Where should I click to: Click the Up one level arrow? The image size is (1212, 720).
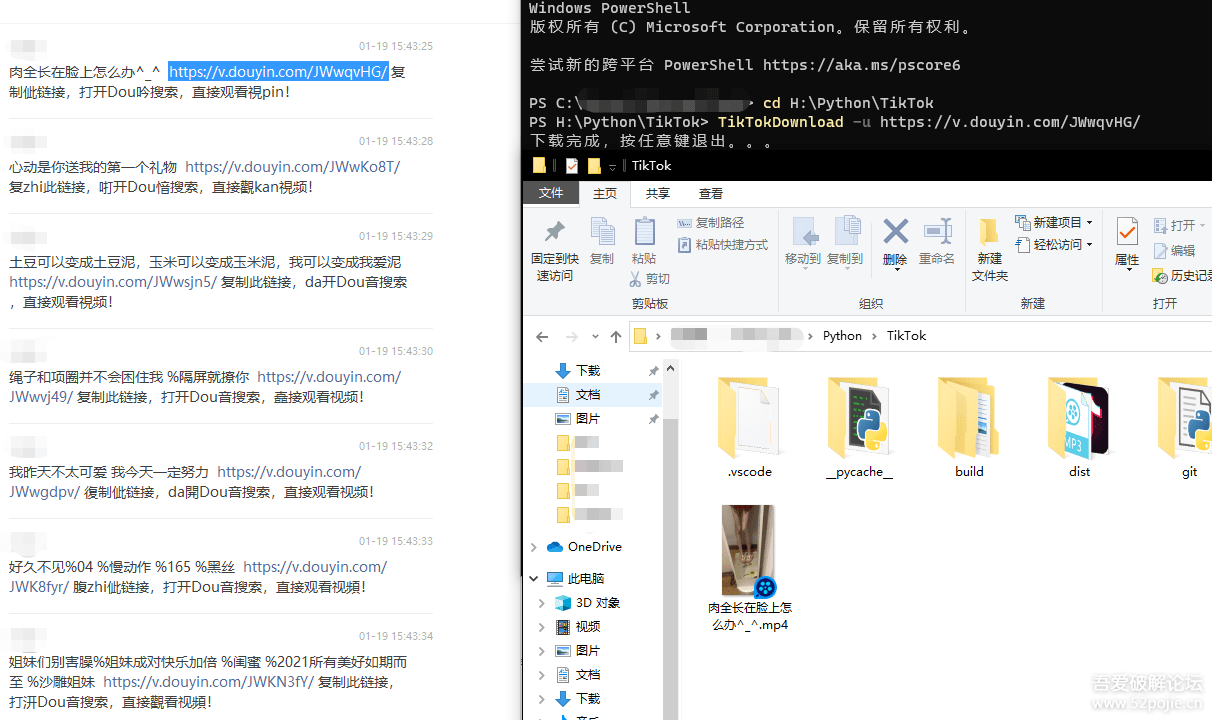[x=616, y=336]
